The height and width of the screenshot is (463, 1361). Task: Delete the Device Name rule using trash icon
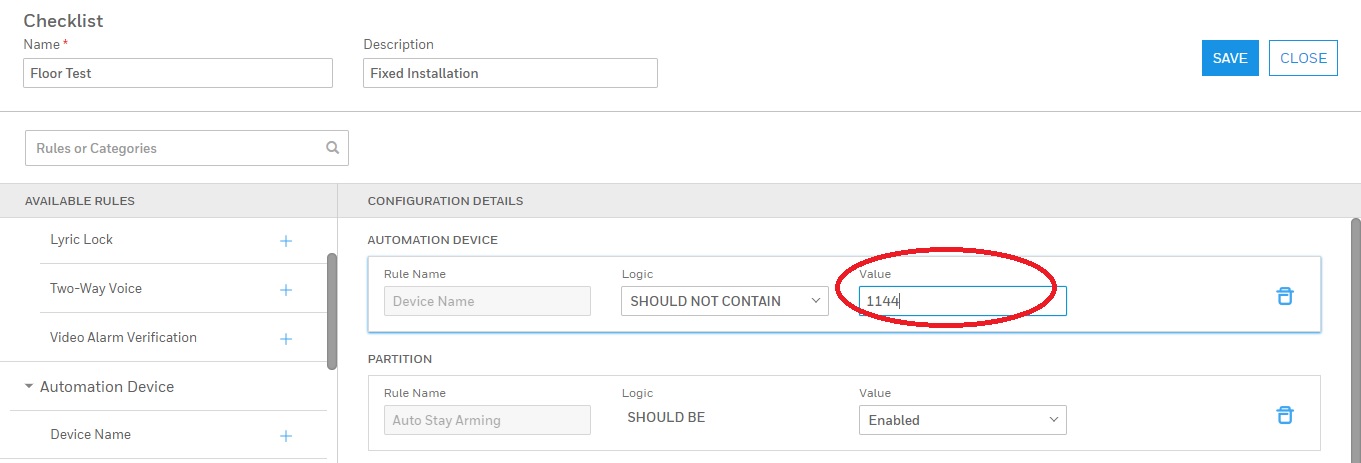coord(1284,296)
